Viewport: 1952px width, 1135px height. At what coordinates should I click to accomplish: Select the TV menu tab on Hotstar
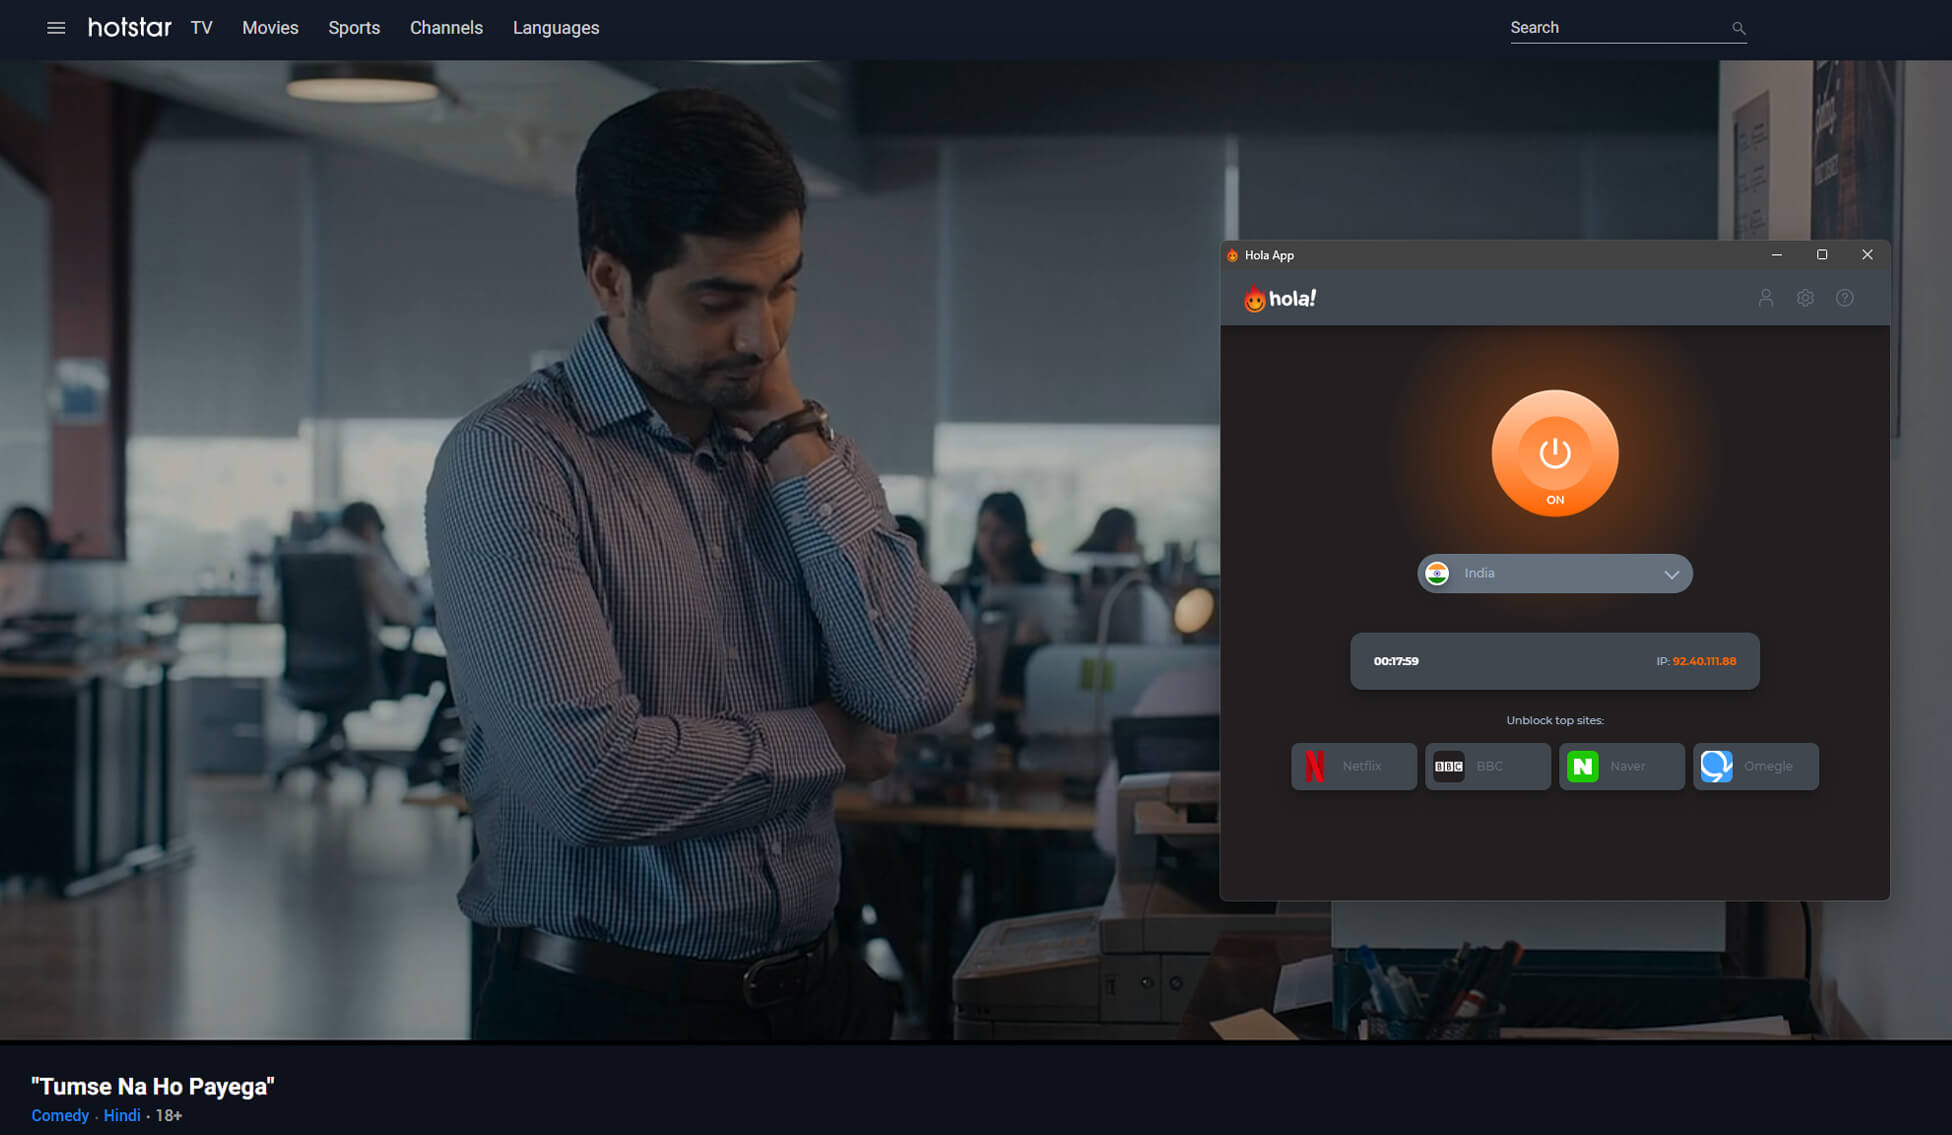201,27
